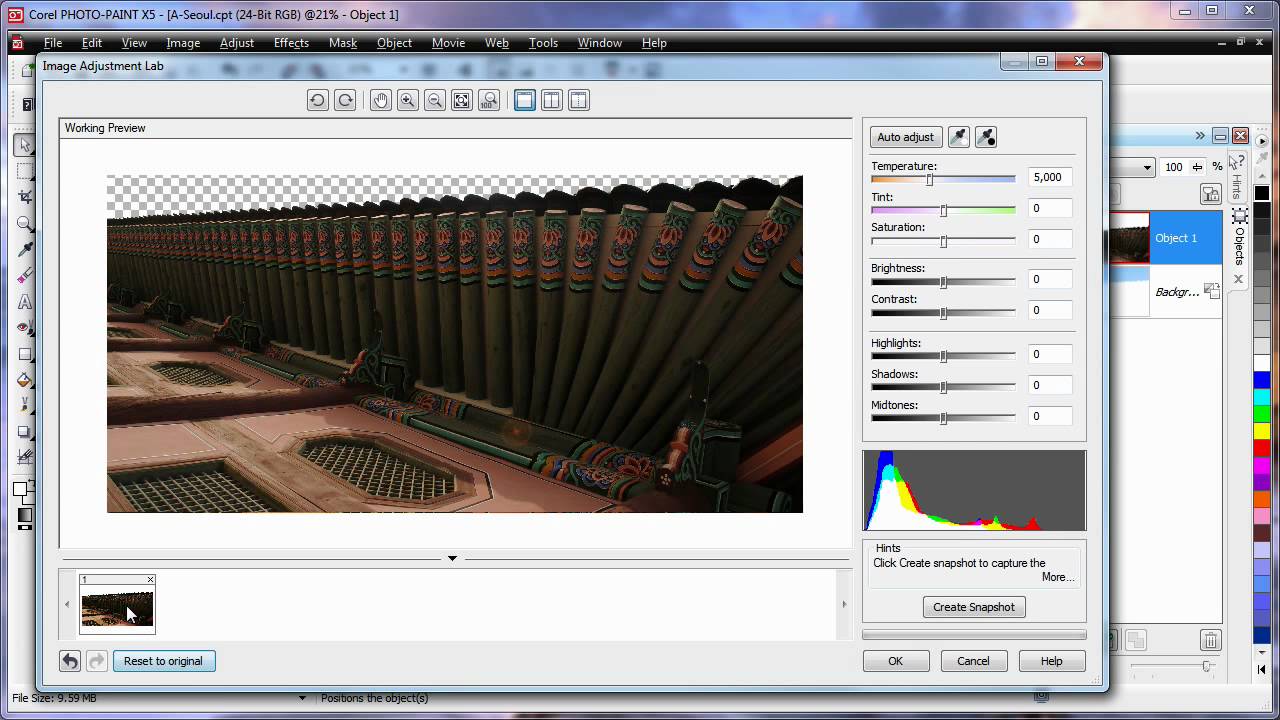Set preview zoom to 100%

(x=488, y=100)
